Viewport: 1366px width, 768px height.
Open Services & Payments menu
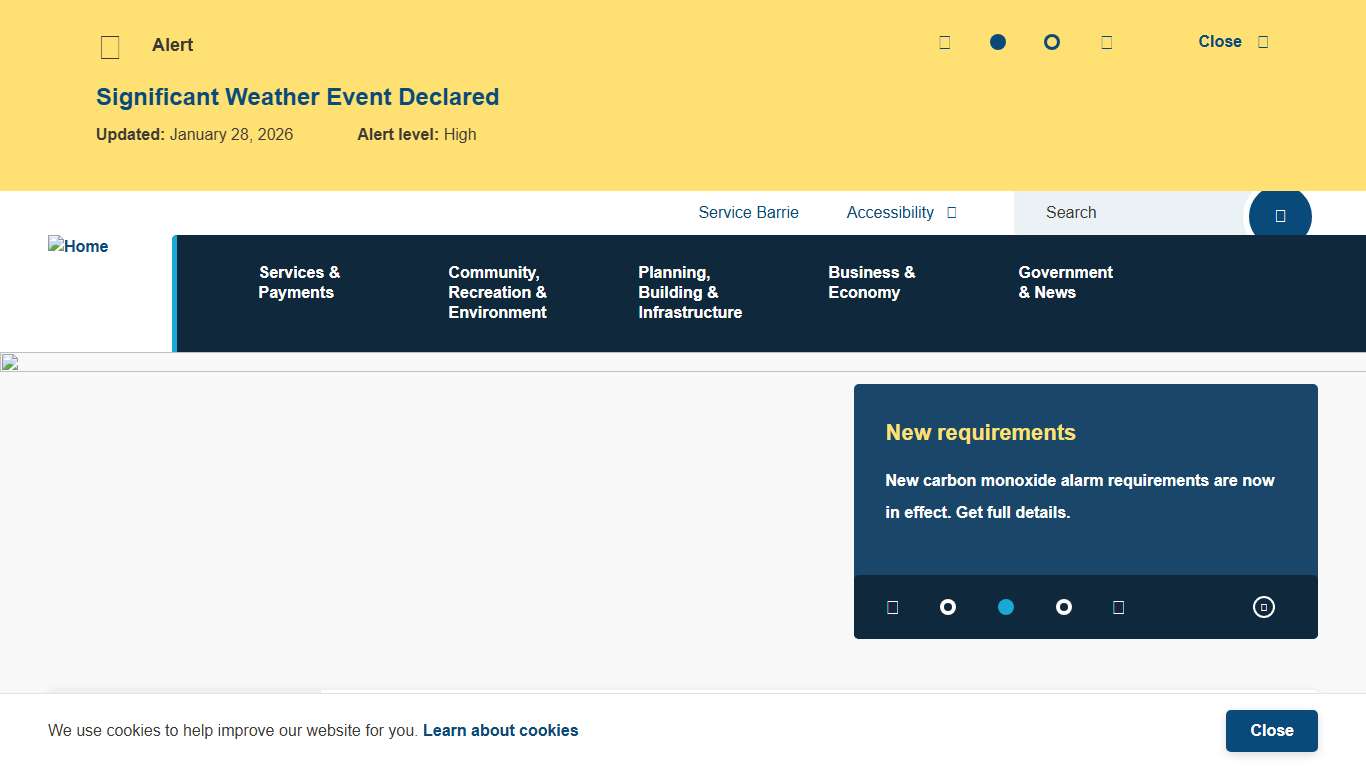tap(299, 282)
